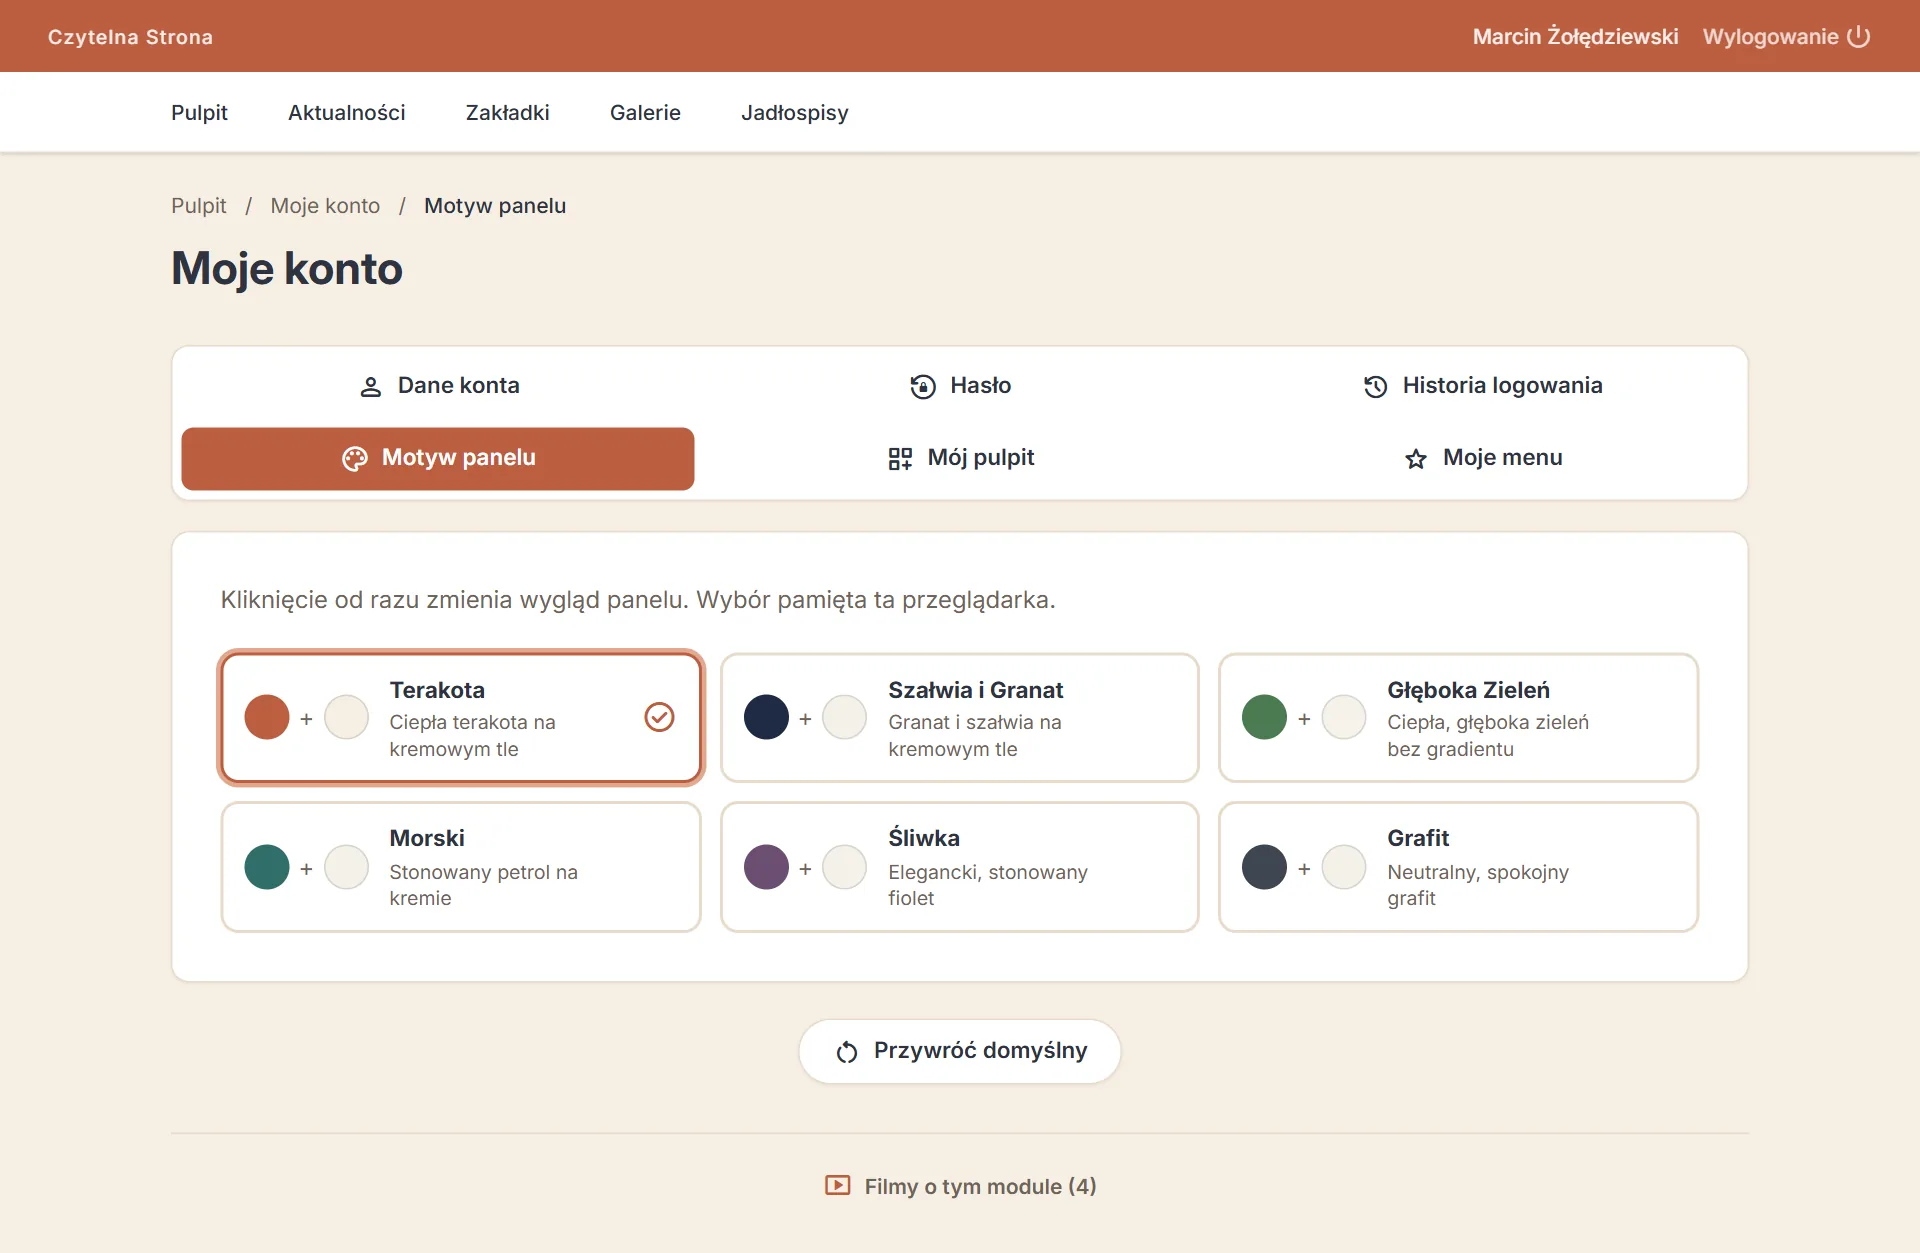Click the logout power icon
This screenshot has height=1253, width=1920.
click(1858, 37)
